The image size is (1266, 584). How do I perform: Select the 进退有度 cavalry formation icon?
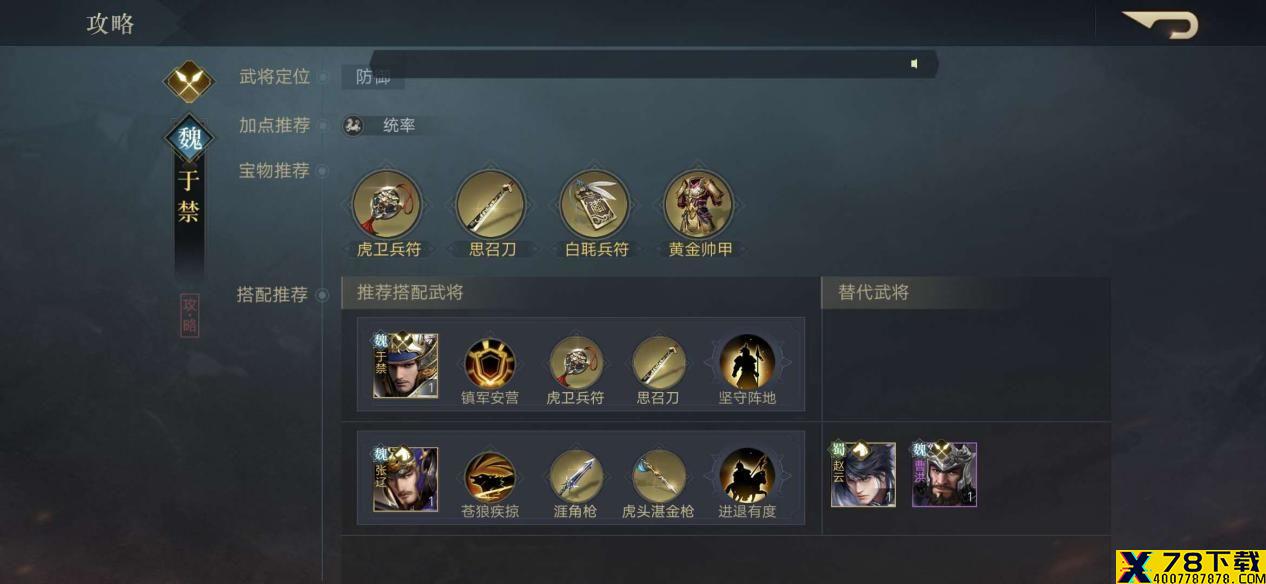point(747,475)
